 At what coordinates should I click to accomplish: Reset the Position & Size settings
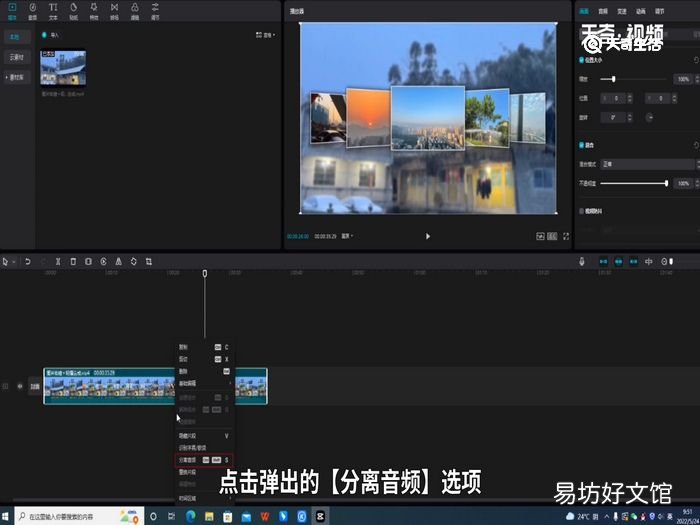696,60
